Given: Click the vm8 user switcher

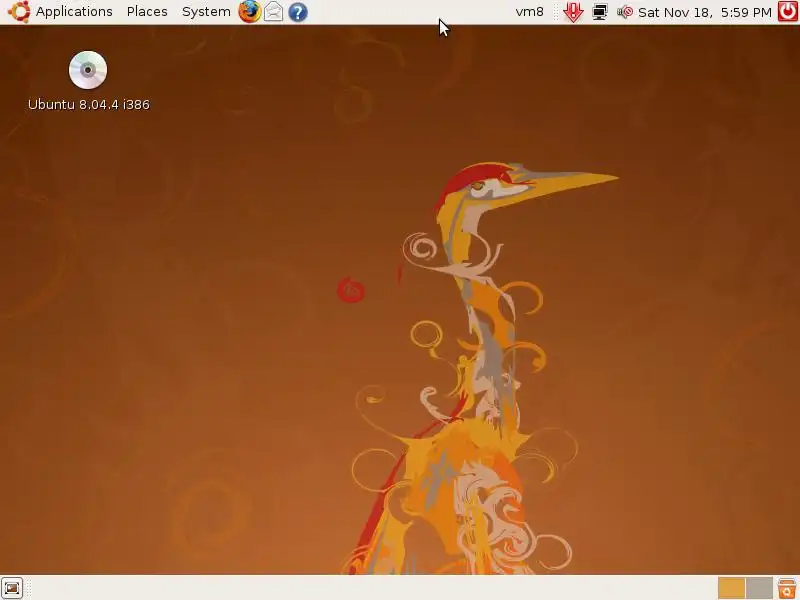Looking at the screenshot, I should click(530, 12).
